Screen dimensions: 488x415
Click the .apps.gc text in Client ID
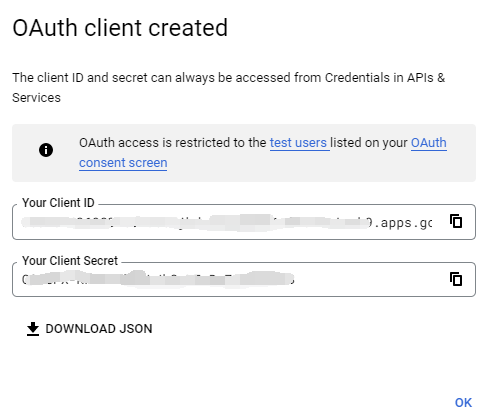coord(403,223)
